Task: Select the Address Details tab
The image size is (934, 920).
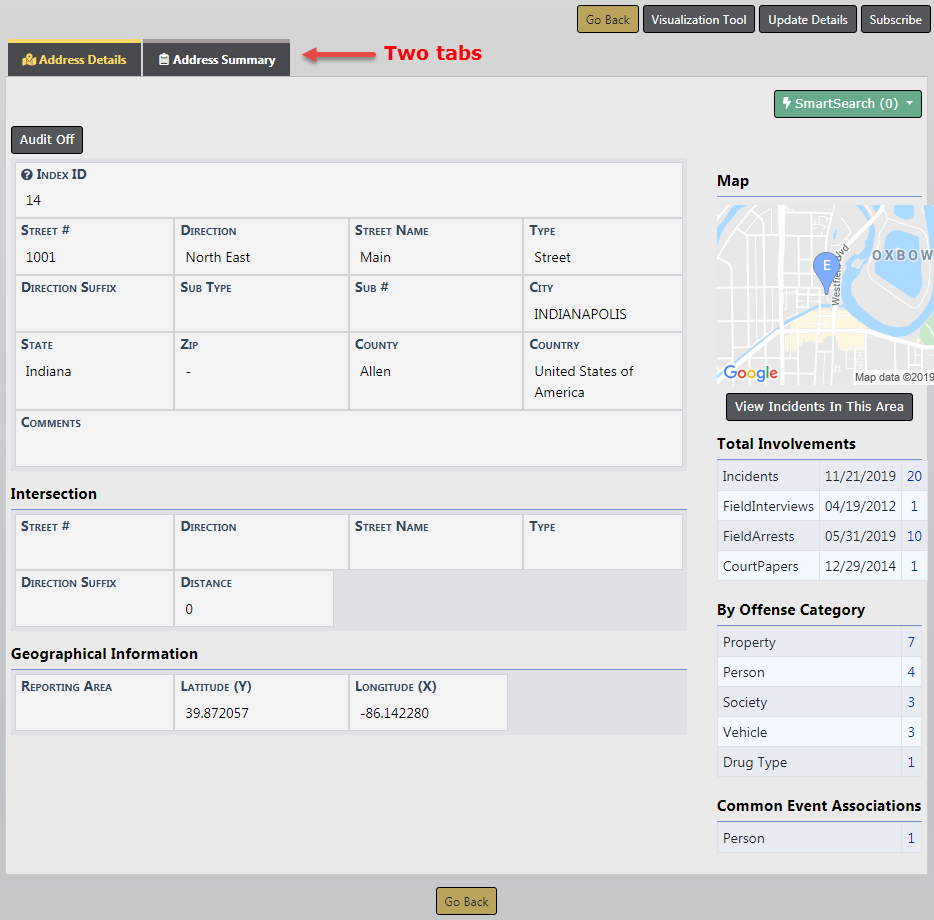Action: (x=75, y=60)
